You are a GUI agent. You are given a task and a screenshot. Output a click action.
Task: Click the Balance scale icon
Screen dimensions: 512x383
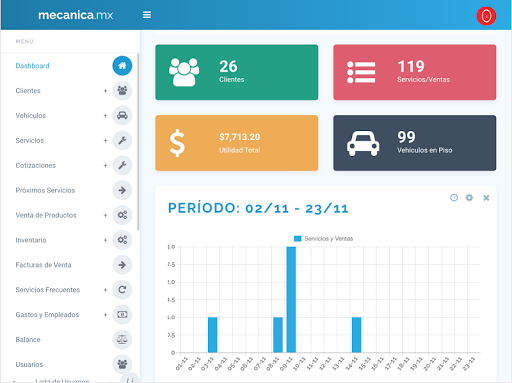pyautogui.click(x=122, y=340)
